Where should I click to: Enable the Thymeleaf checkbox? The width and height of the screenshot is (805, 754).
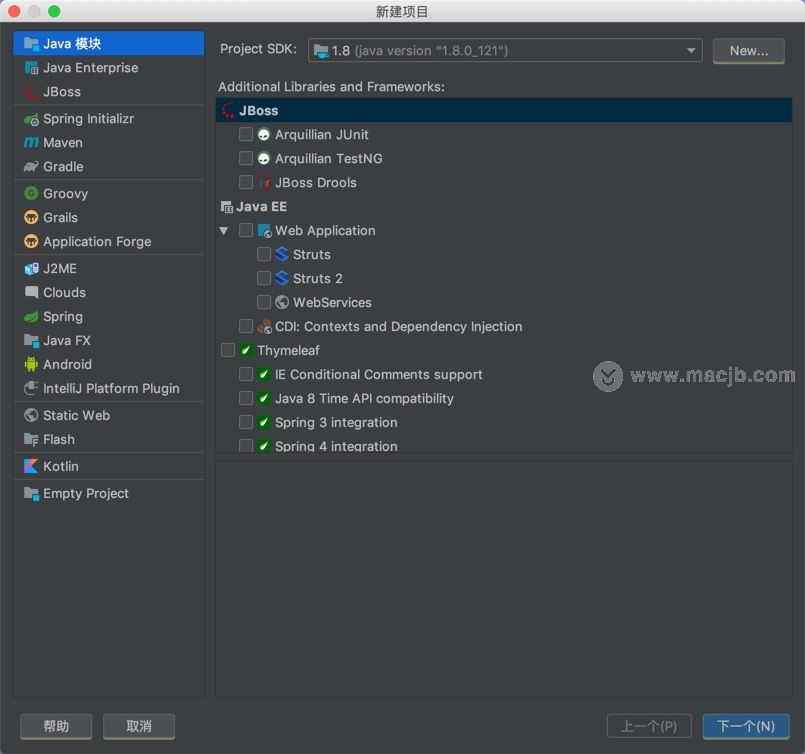point(228,350)
